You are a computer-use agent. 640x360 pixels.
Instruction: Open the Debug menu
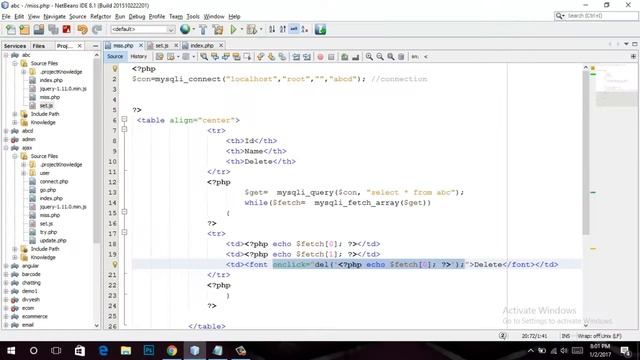137,16
